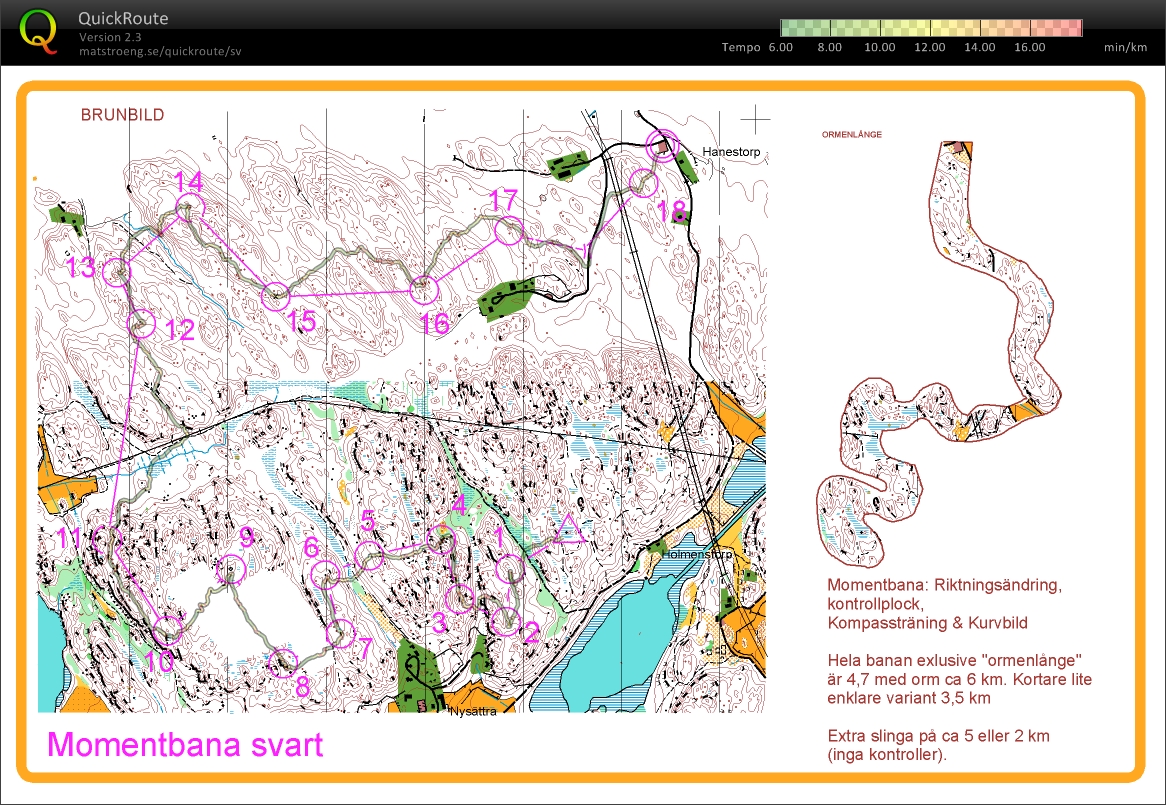Viewport: 1166px width, 805px height.
Task: Click the registration cross above the map corner
Action: click(x=755, y=119)
